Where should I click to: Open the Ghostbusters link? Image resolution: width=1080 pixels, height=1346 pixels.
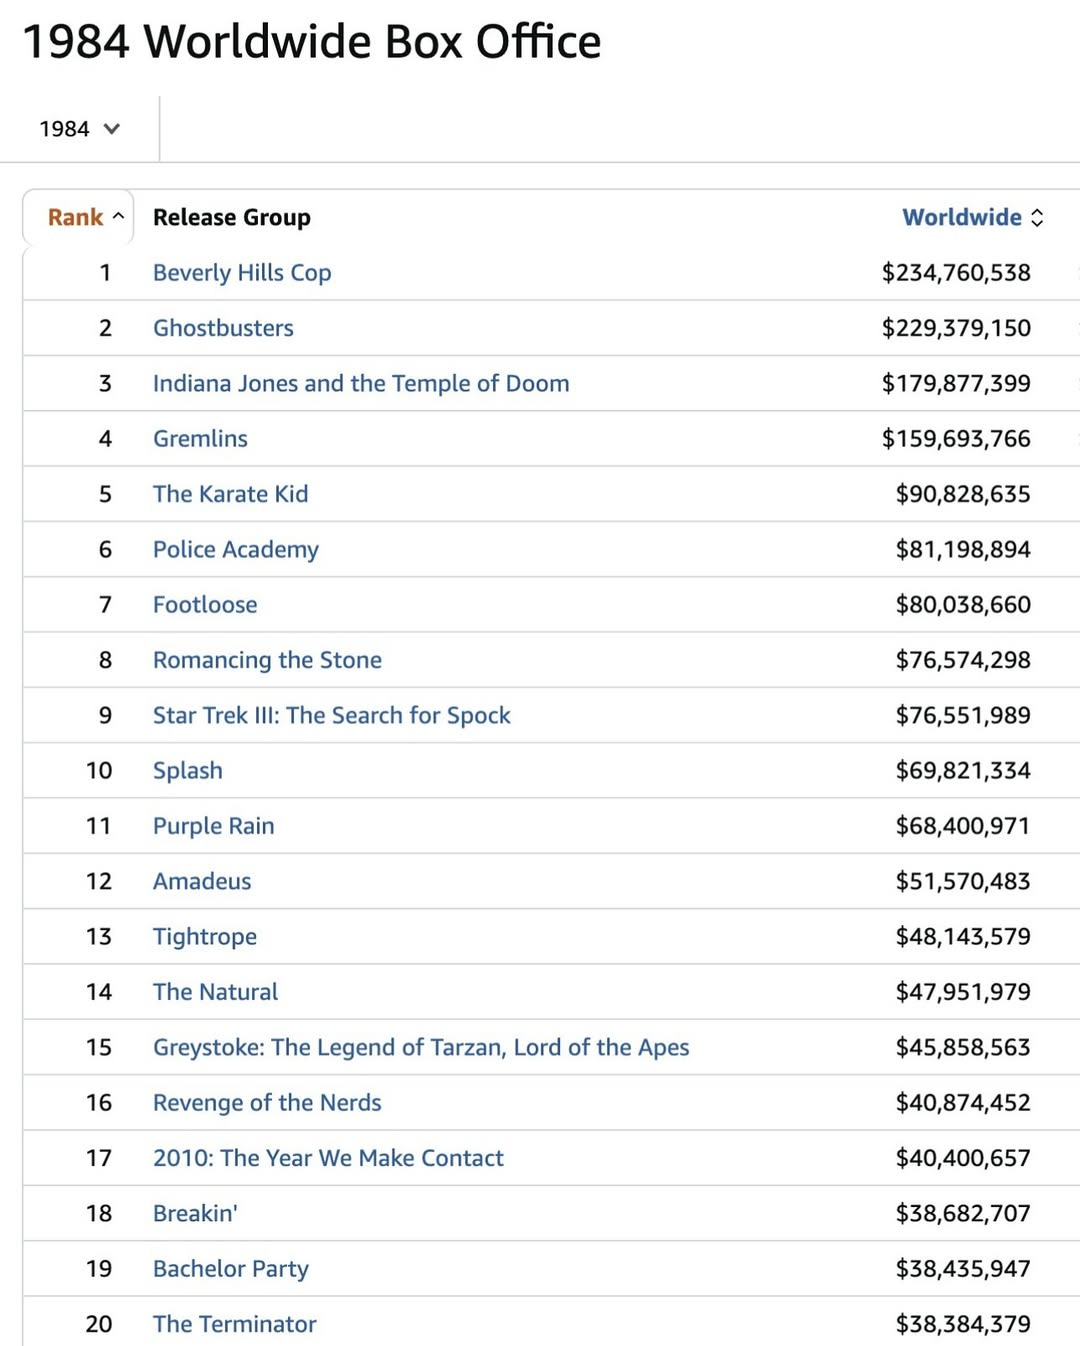pyautogui.click(x=223, y=328)
